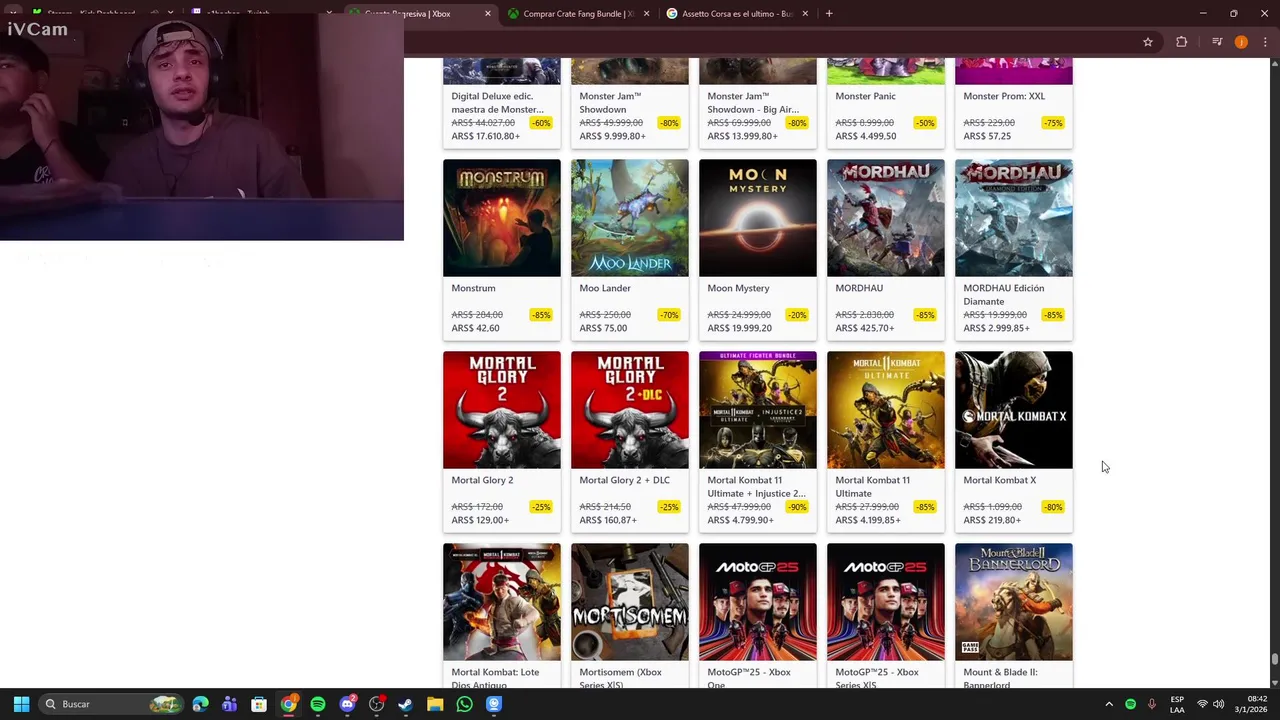Screen dimensions: 1280x720
Task: Open the Mortal Glory 2 DLC cover
Action: click(630, 410)
